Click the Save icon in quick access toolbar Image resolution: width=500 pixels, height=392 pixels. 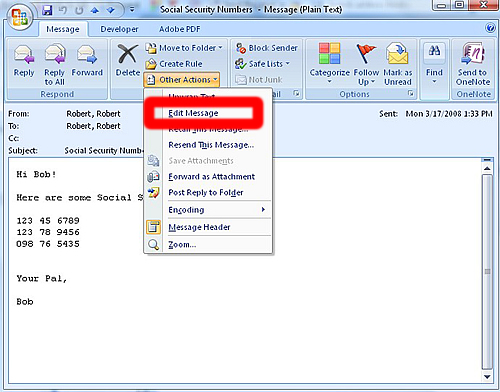[x=47, y=10]
